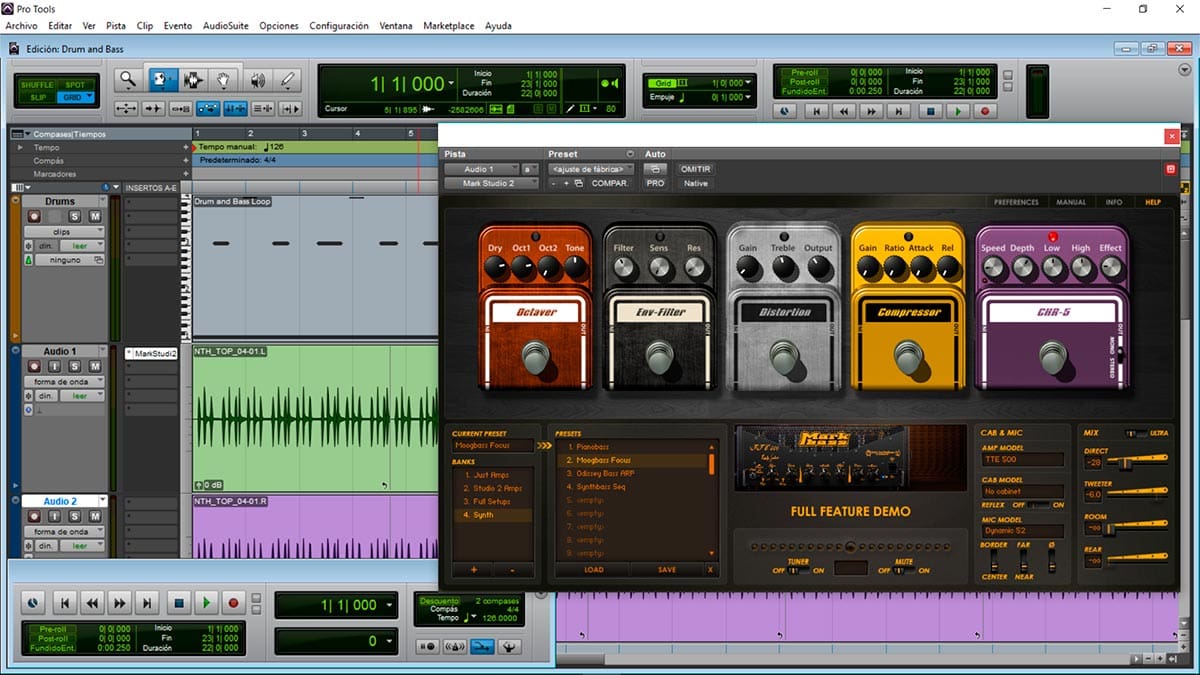Record-enable the Audio 1 track

pyautogui.click(x=34, y=366)
